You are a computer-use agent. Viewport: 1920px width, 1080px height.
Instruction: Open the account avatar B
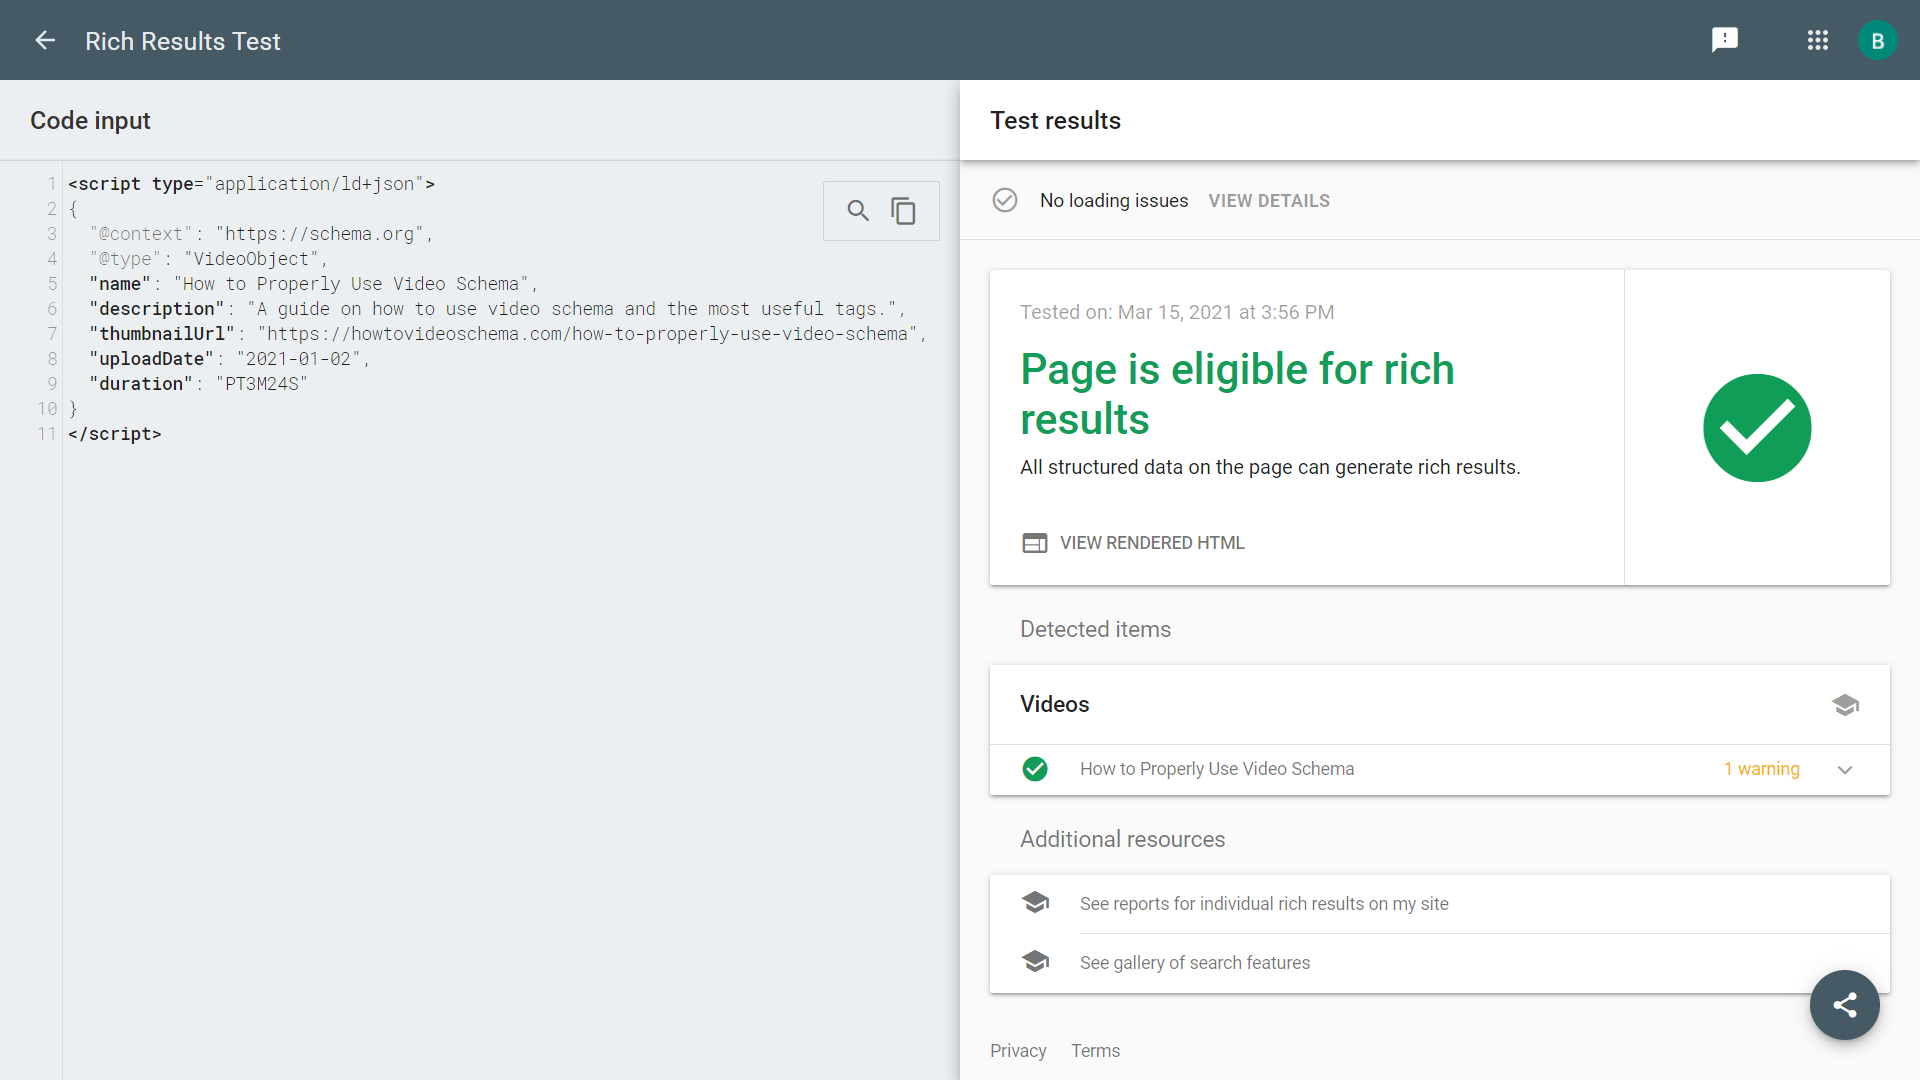point(1877,41)
